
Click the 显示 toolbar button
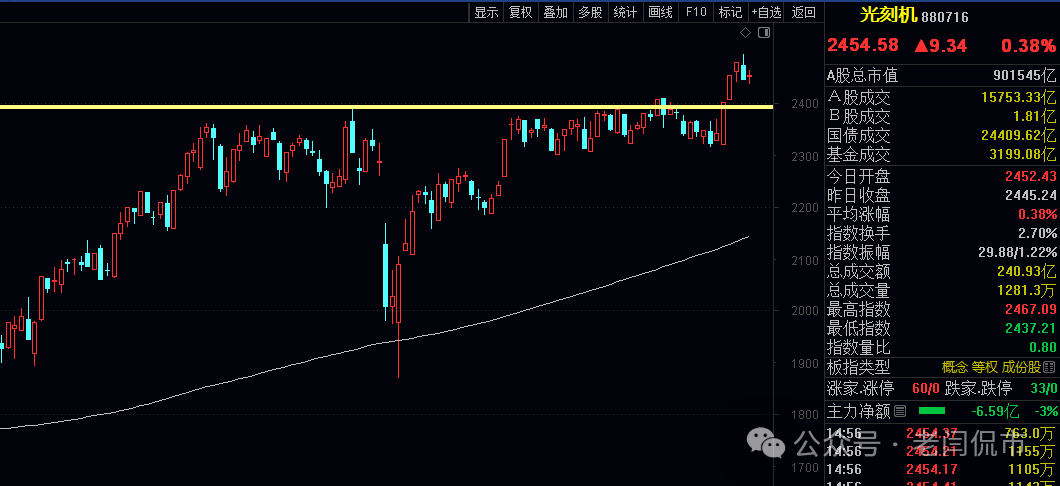tap(486, 12)
